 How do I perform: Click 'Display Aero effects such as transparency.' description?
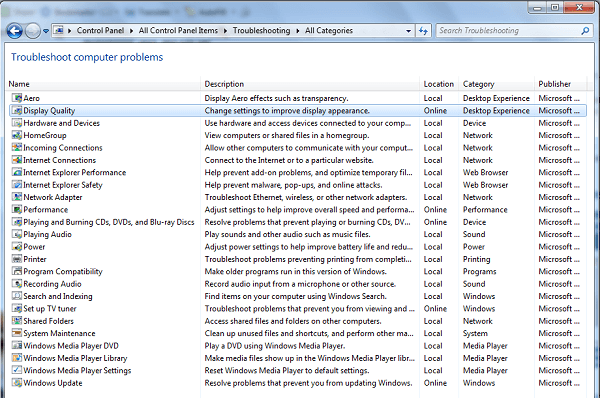(x=276, y=98)
